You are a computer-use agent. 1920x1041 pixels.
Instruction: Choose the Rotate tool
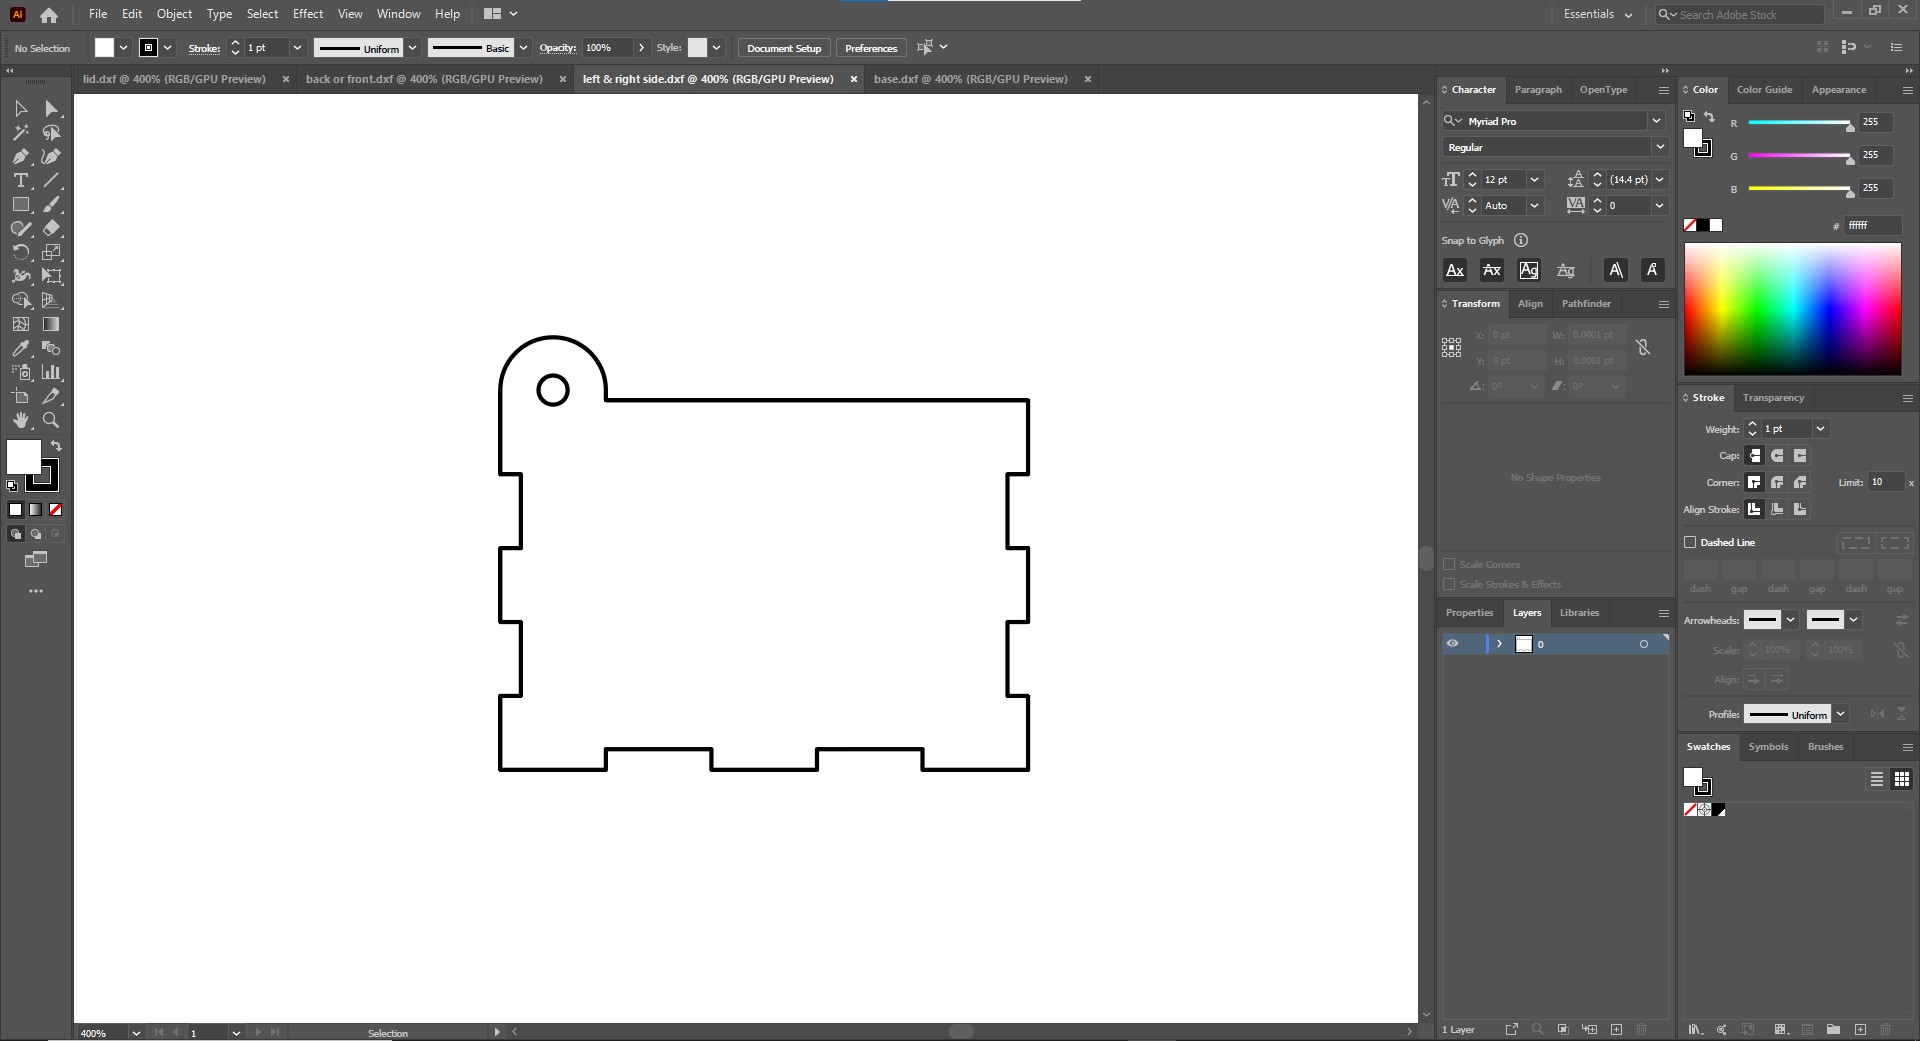[20, 252]
